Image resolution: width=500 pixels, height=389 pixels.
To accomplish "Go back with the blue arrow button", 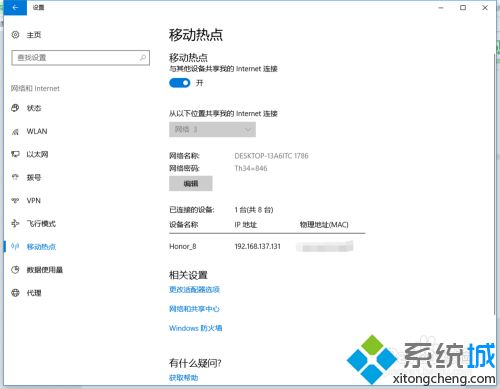I will click(15, 7).
